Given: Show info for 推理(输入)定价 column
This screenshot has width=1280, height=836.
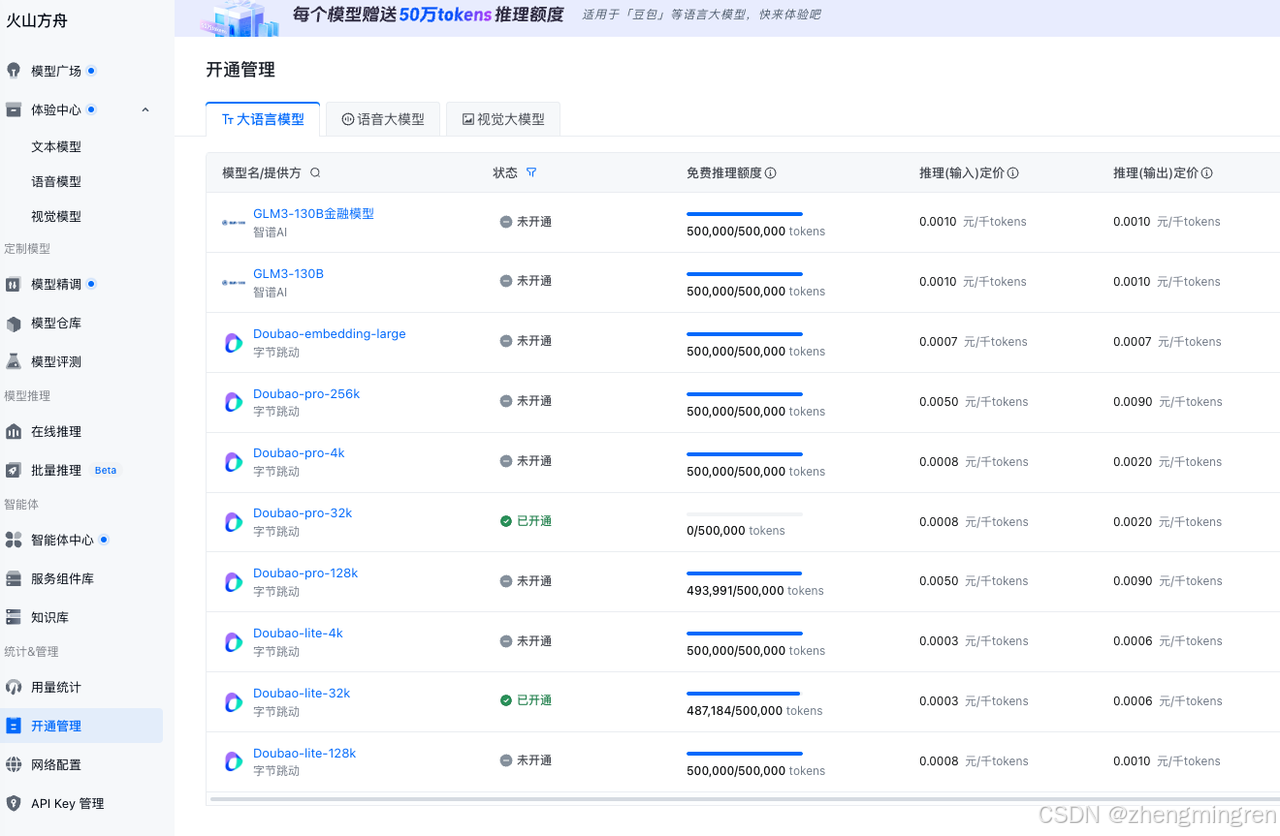Looking at the screenshot, I should point(1012,173).
